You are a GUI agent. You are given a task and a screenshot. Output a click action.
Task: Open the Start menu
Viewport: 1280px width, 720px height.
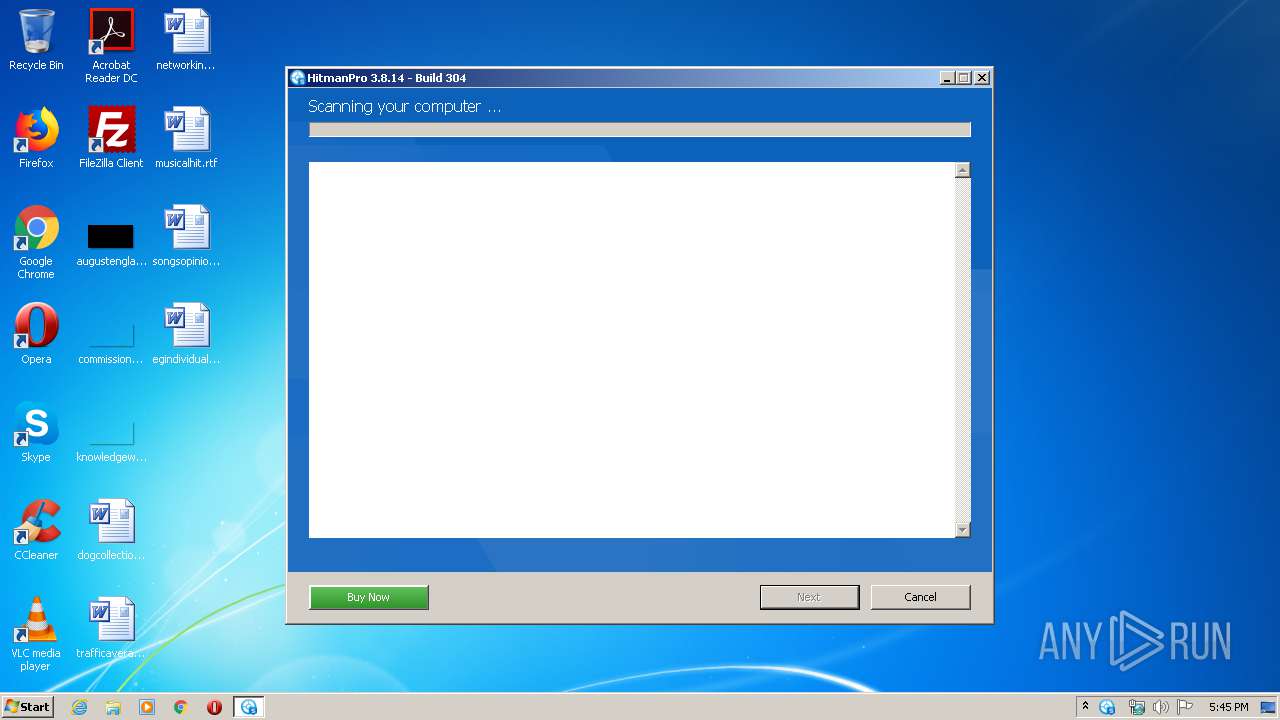pyautogui.click(x=28, y=707)
